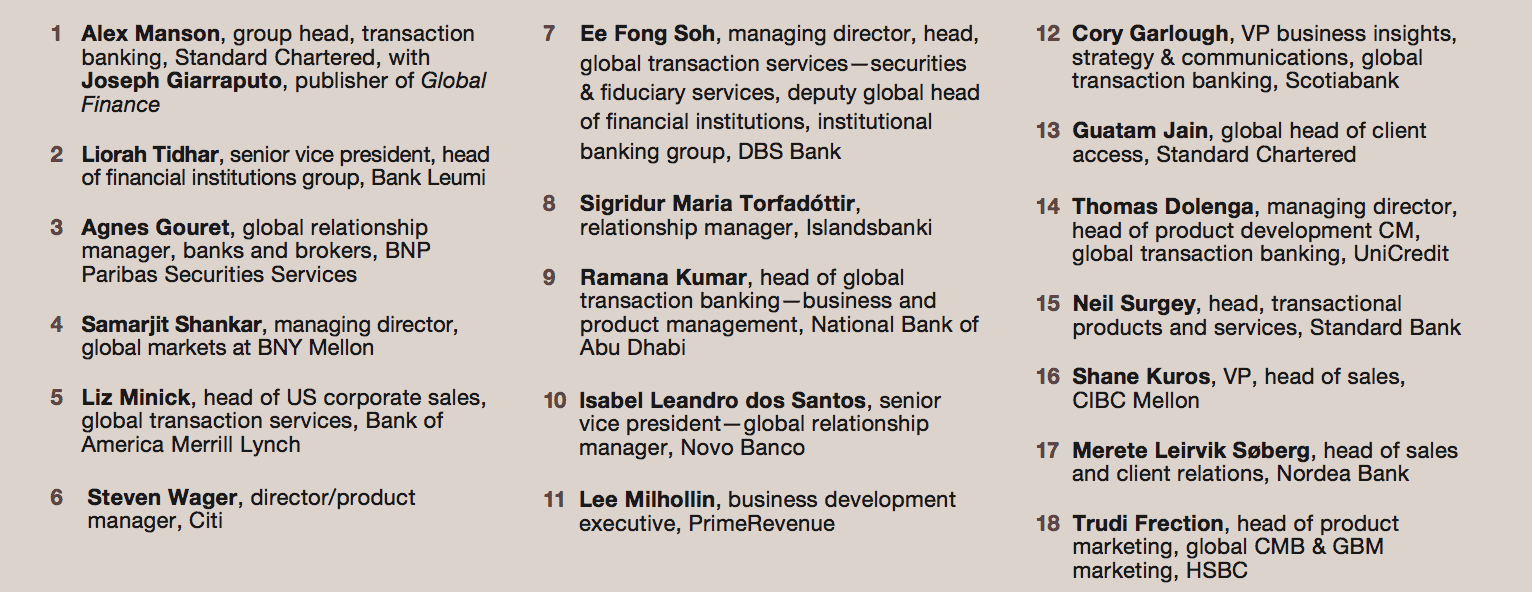This screenshot has height=592, width=1532.
Task: Click on Liorah Tidhar's name
Action: click(151, 155)
